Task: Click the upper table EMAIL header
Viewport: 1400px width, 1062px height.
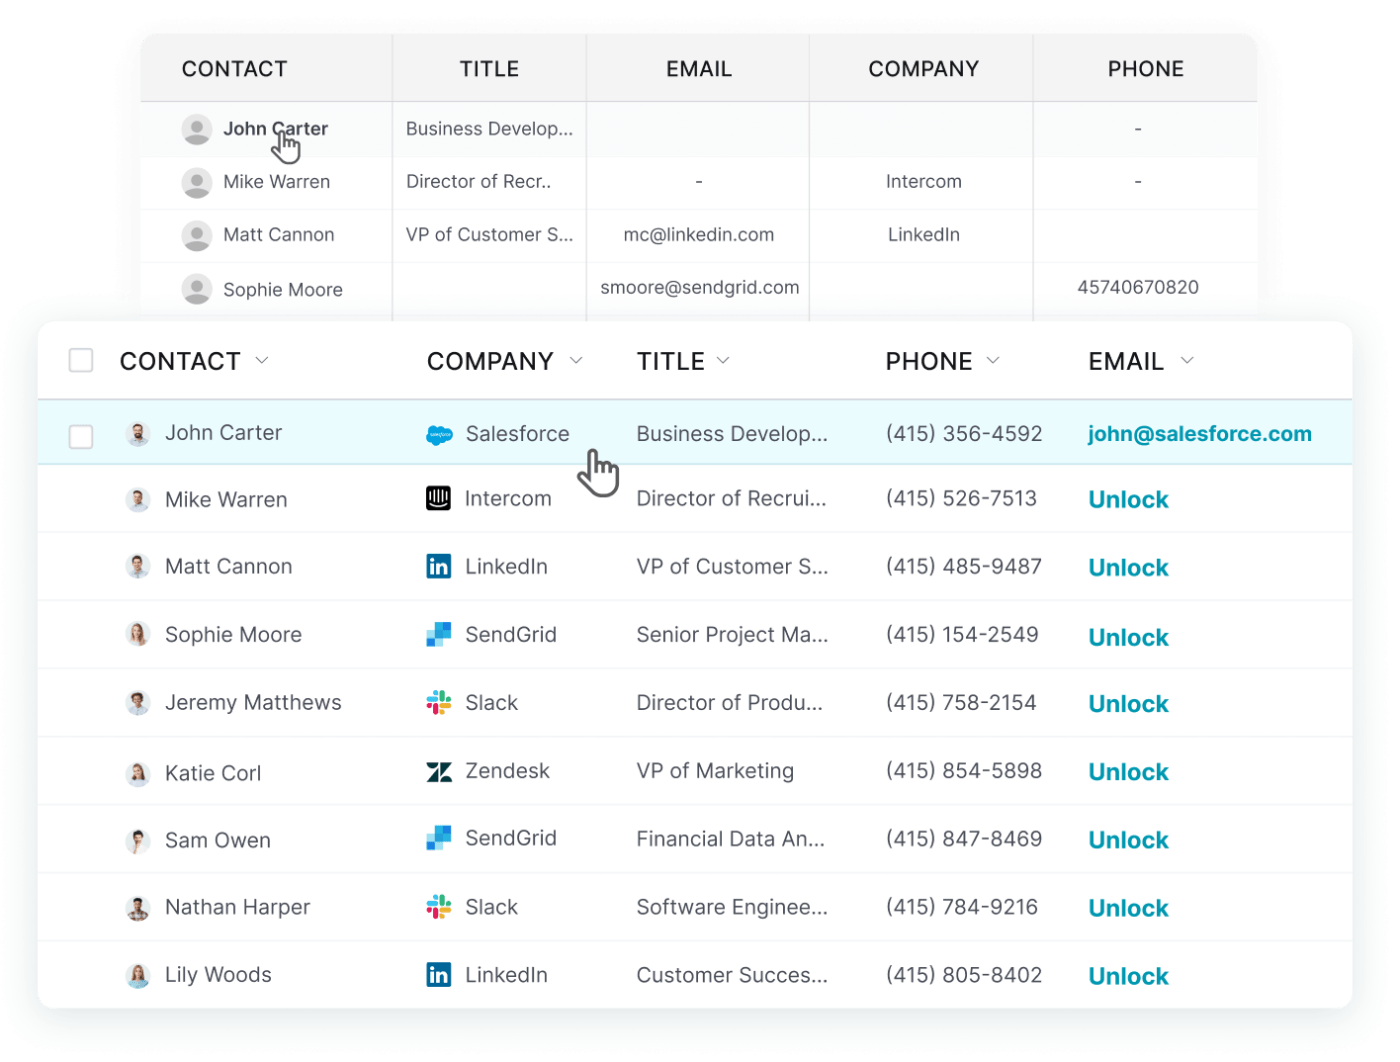Action: [x=699, y=69]
